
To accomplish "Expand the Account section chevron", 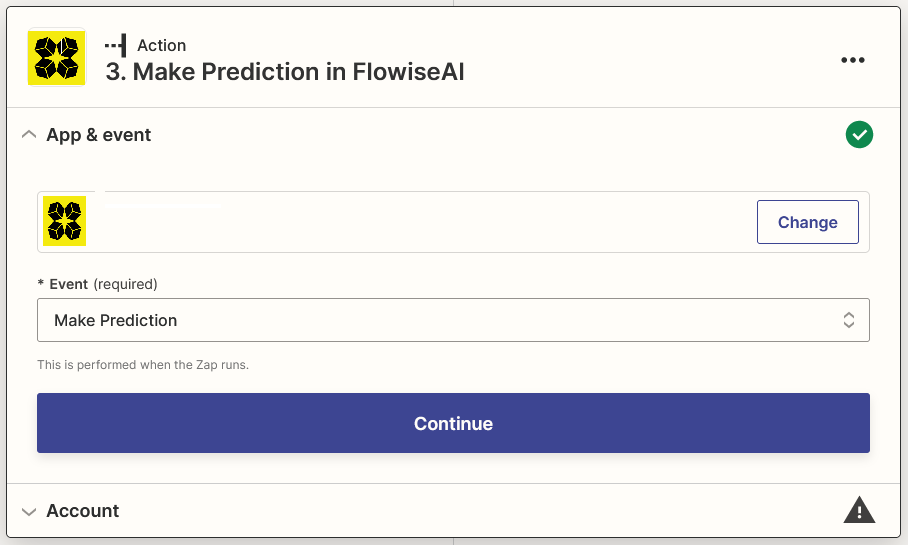I will [29, 511].
